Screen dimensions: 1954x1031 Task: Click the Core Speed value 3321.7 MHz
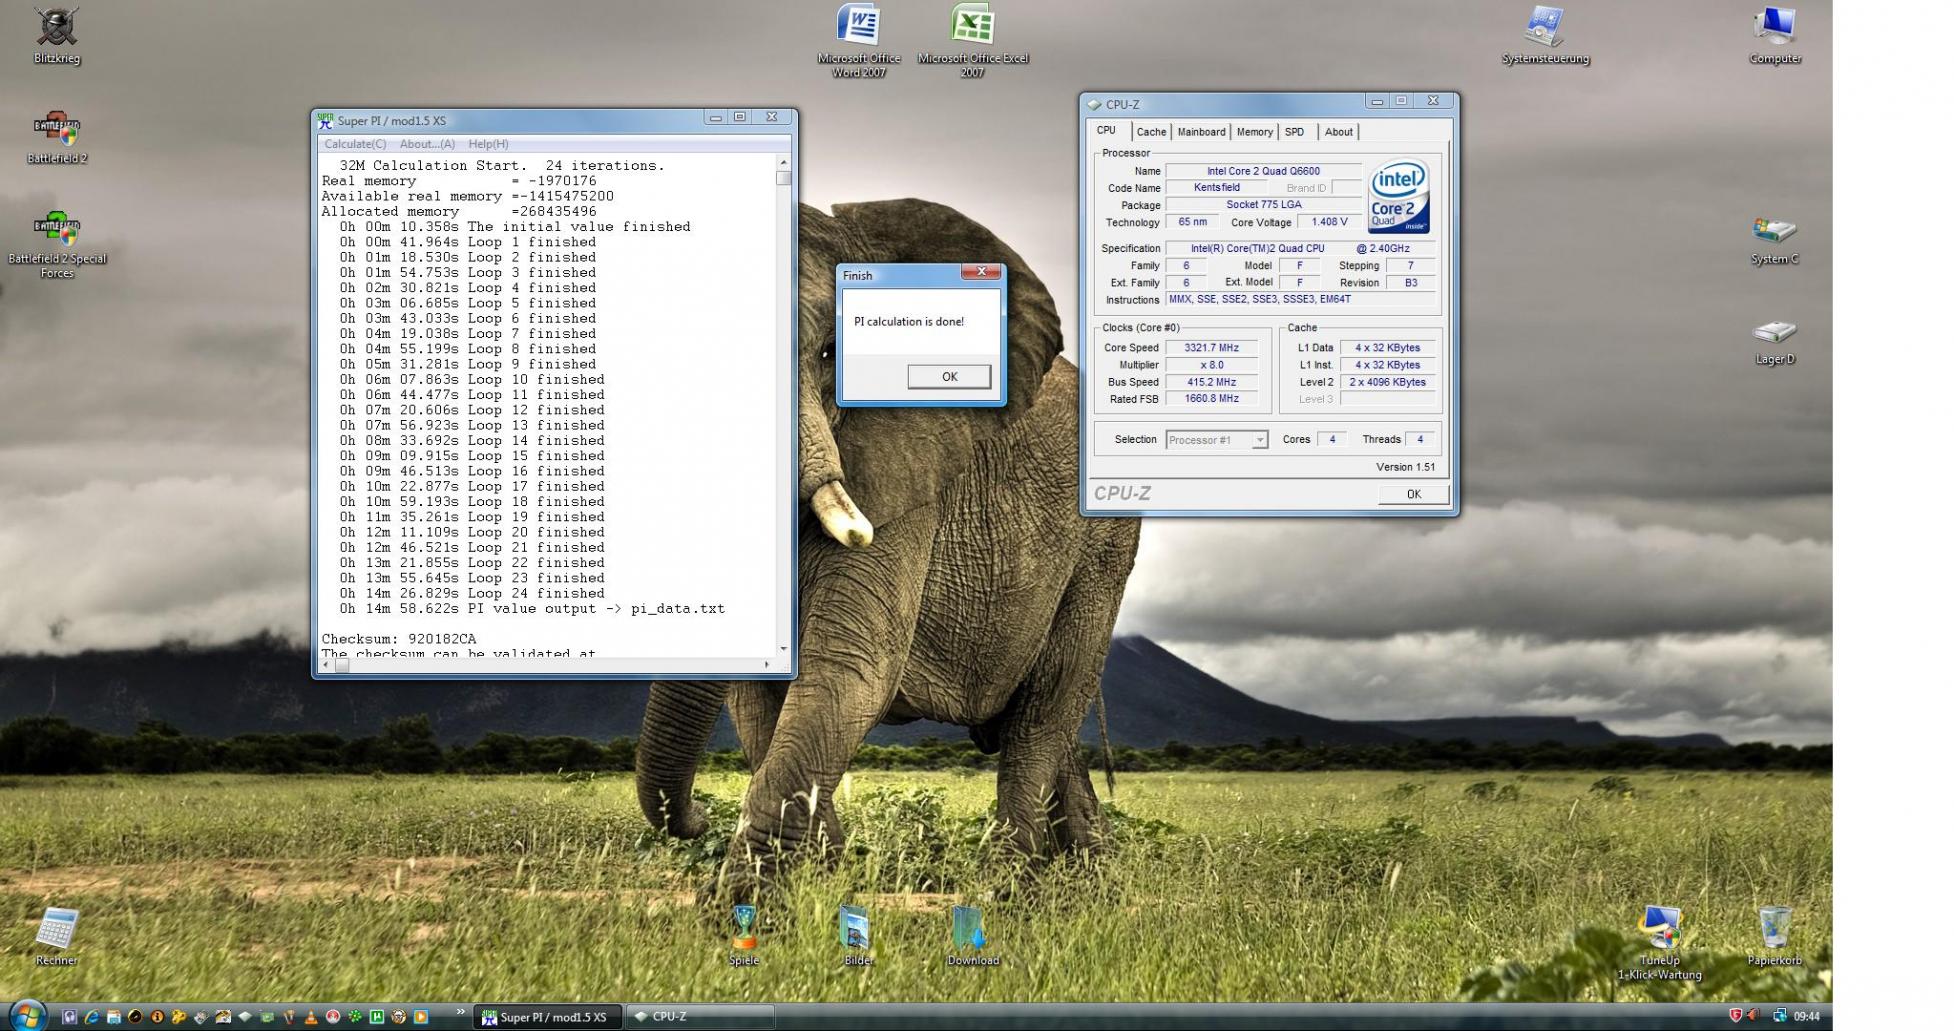(x=1211, y=348)
